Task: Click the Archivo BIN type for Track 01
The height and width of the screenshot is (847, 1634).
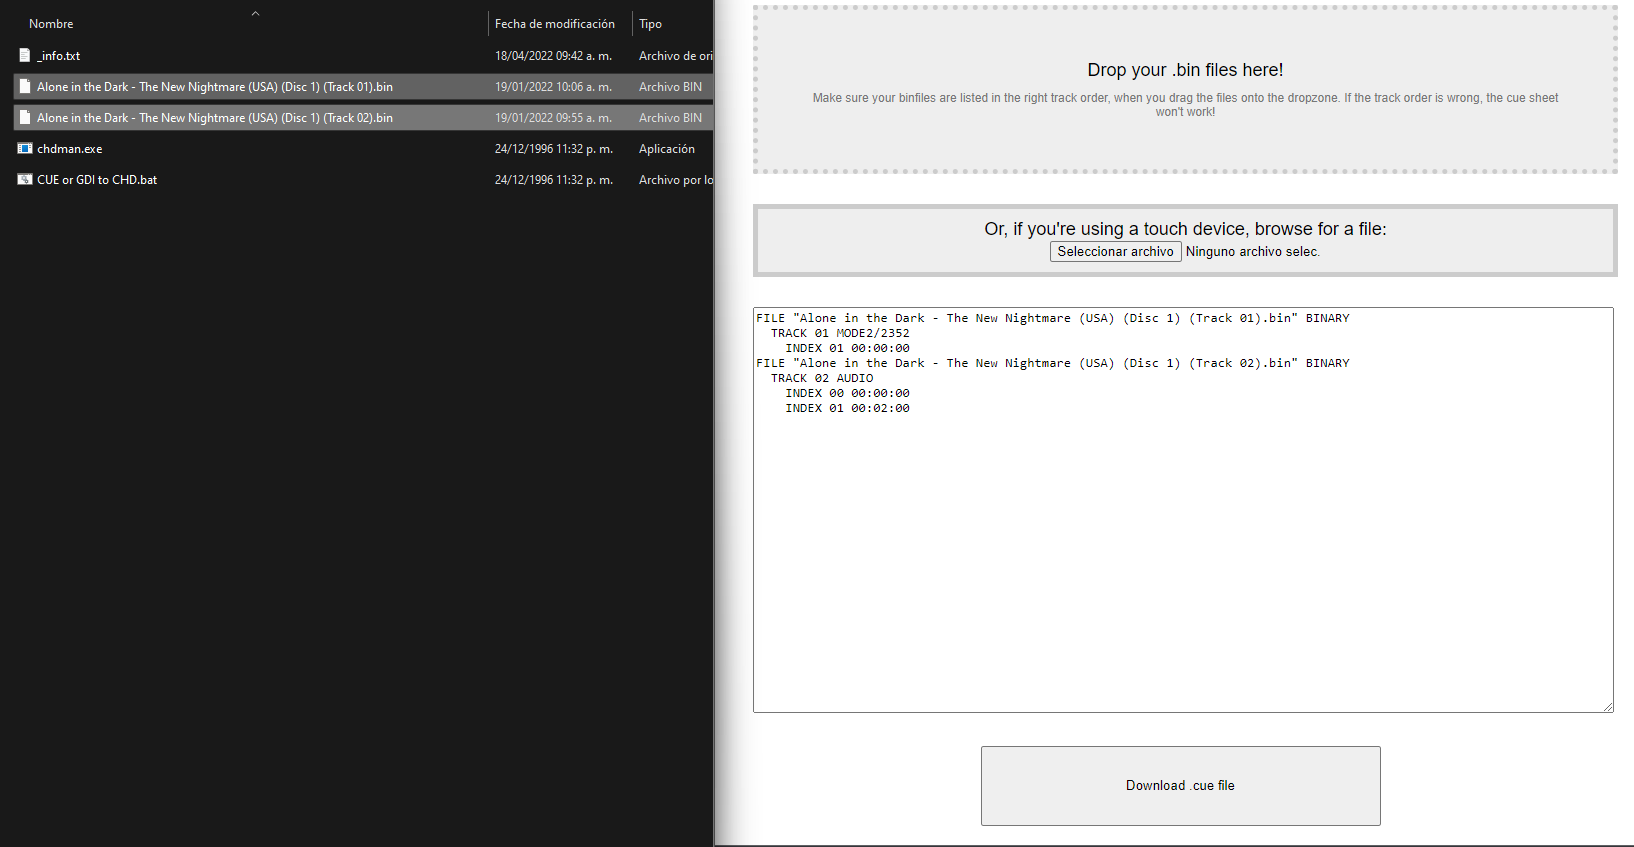Action: tap(670, 87)
